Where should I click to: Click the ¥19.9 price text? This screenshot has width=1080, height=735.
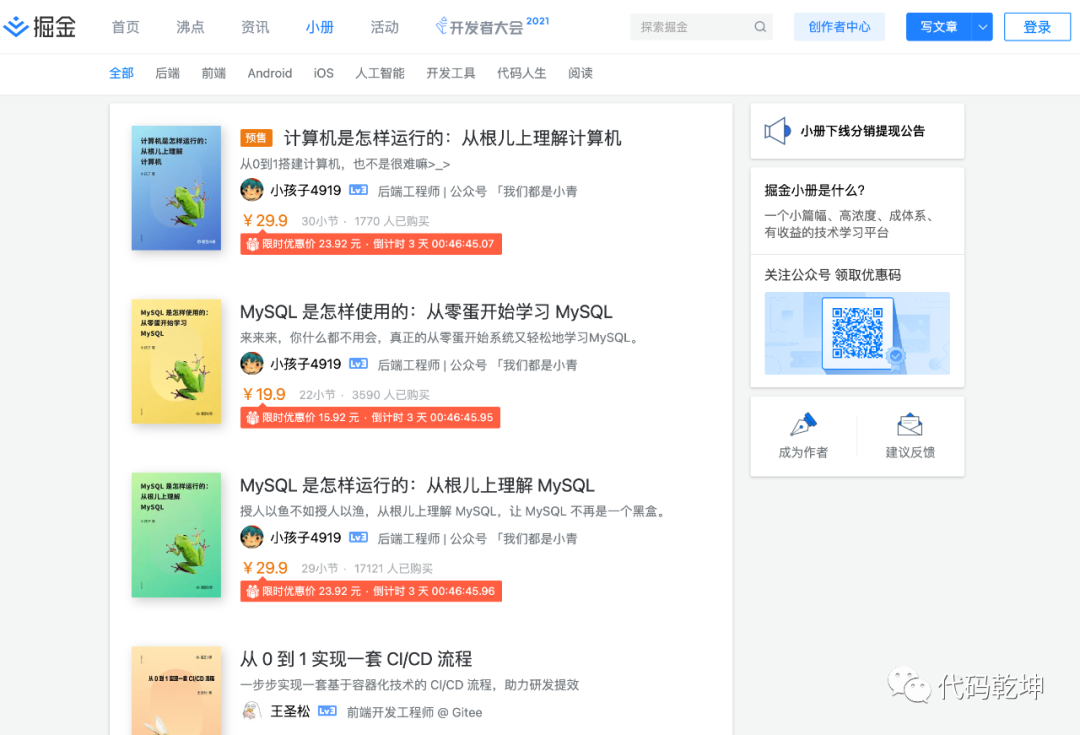[x=264, y=394]
